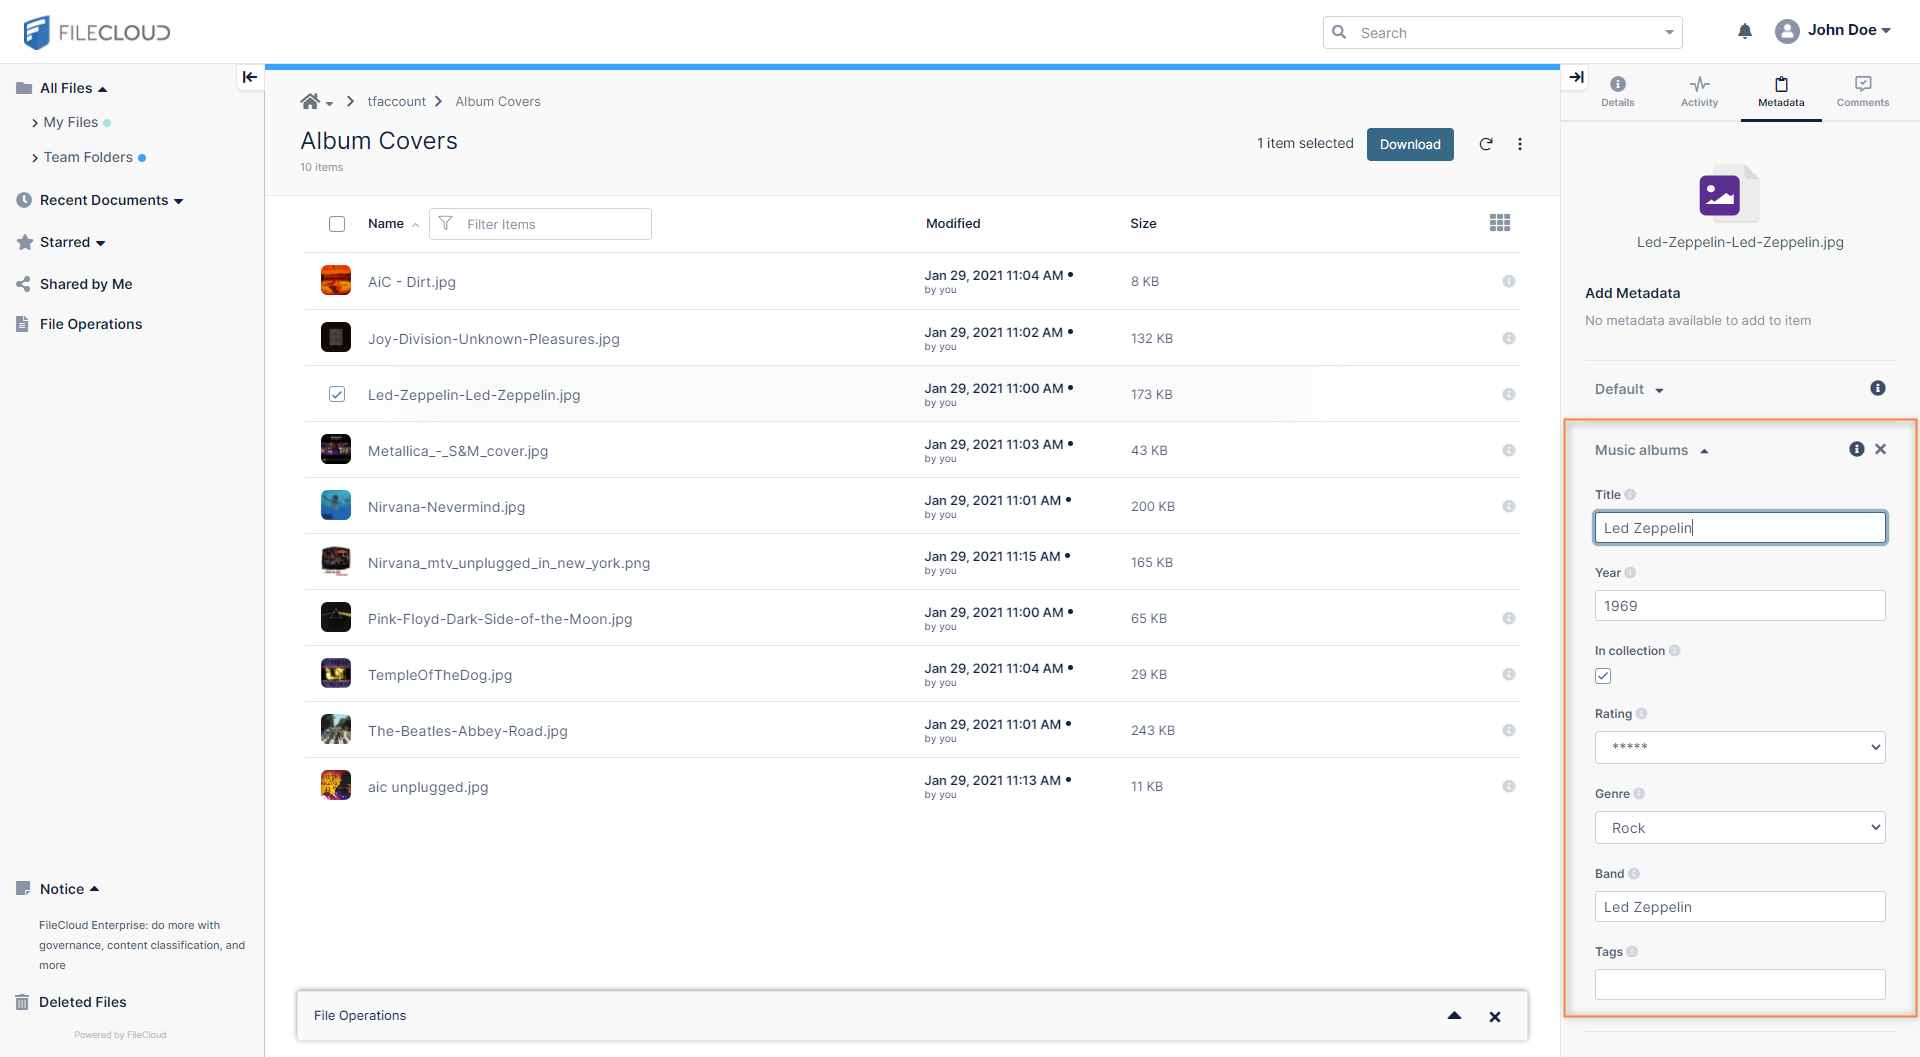Click the home breadcrumb icon

(x=310, y=101)
